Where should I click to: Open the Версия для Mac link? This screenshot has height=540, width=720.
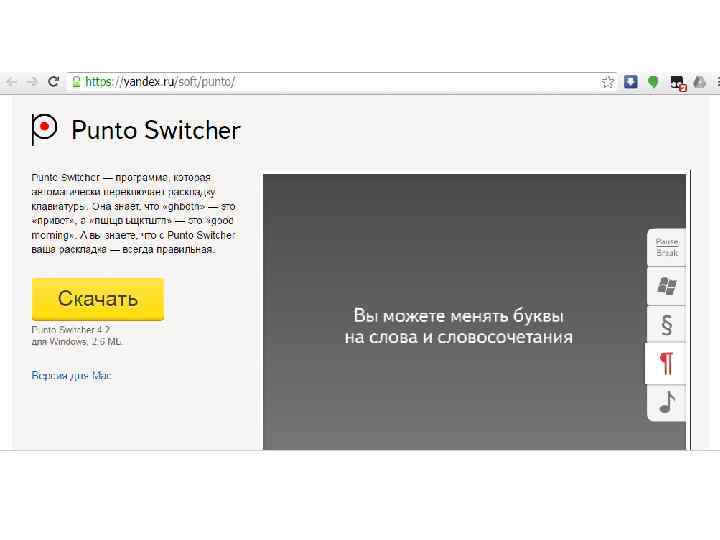coord(71,376)
